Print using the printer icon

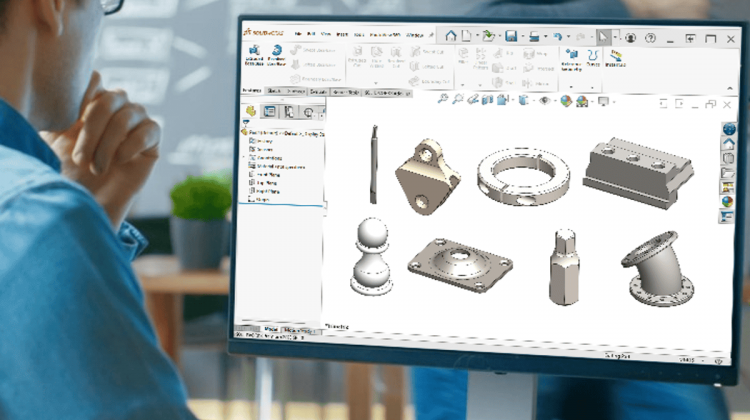(534, 37)
